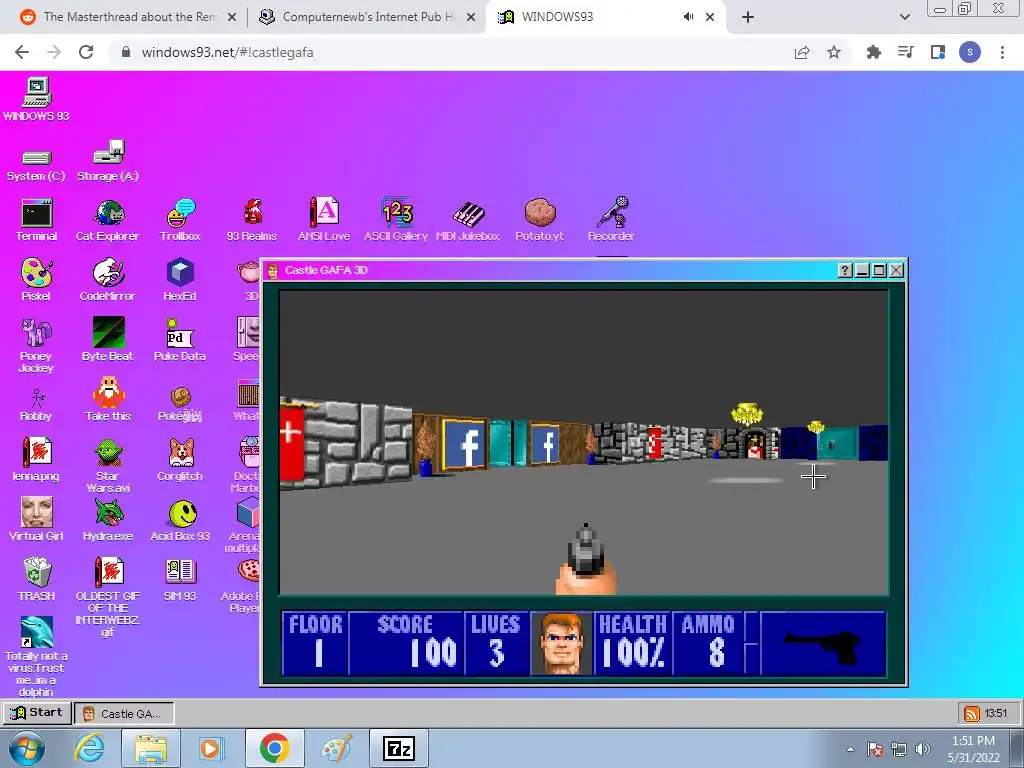
Task: Open the system volume speaker icon
Action: point(923,749)
